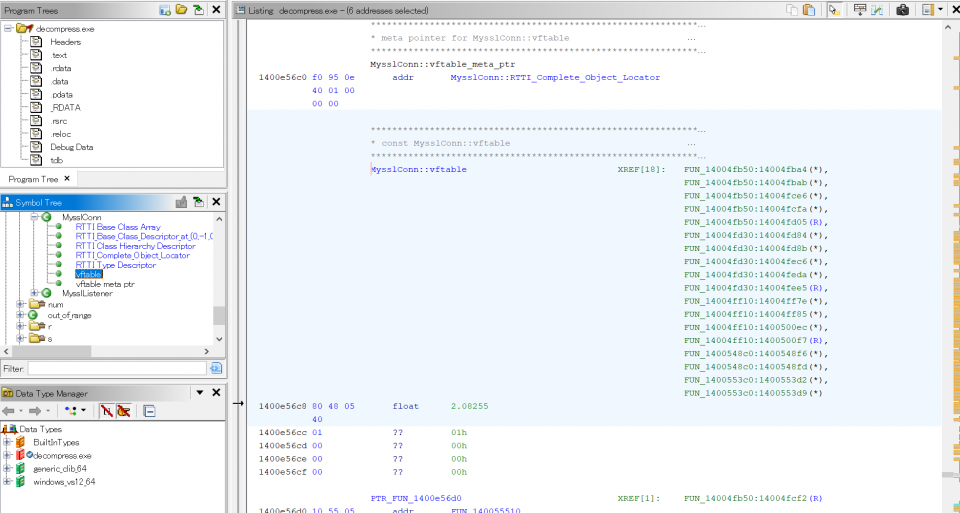Collapse the MysslConn class node in the Symbol Tree

[34, 217]
